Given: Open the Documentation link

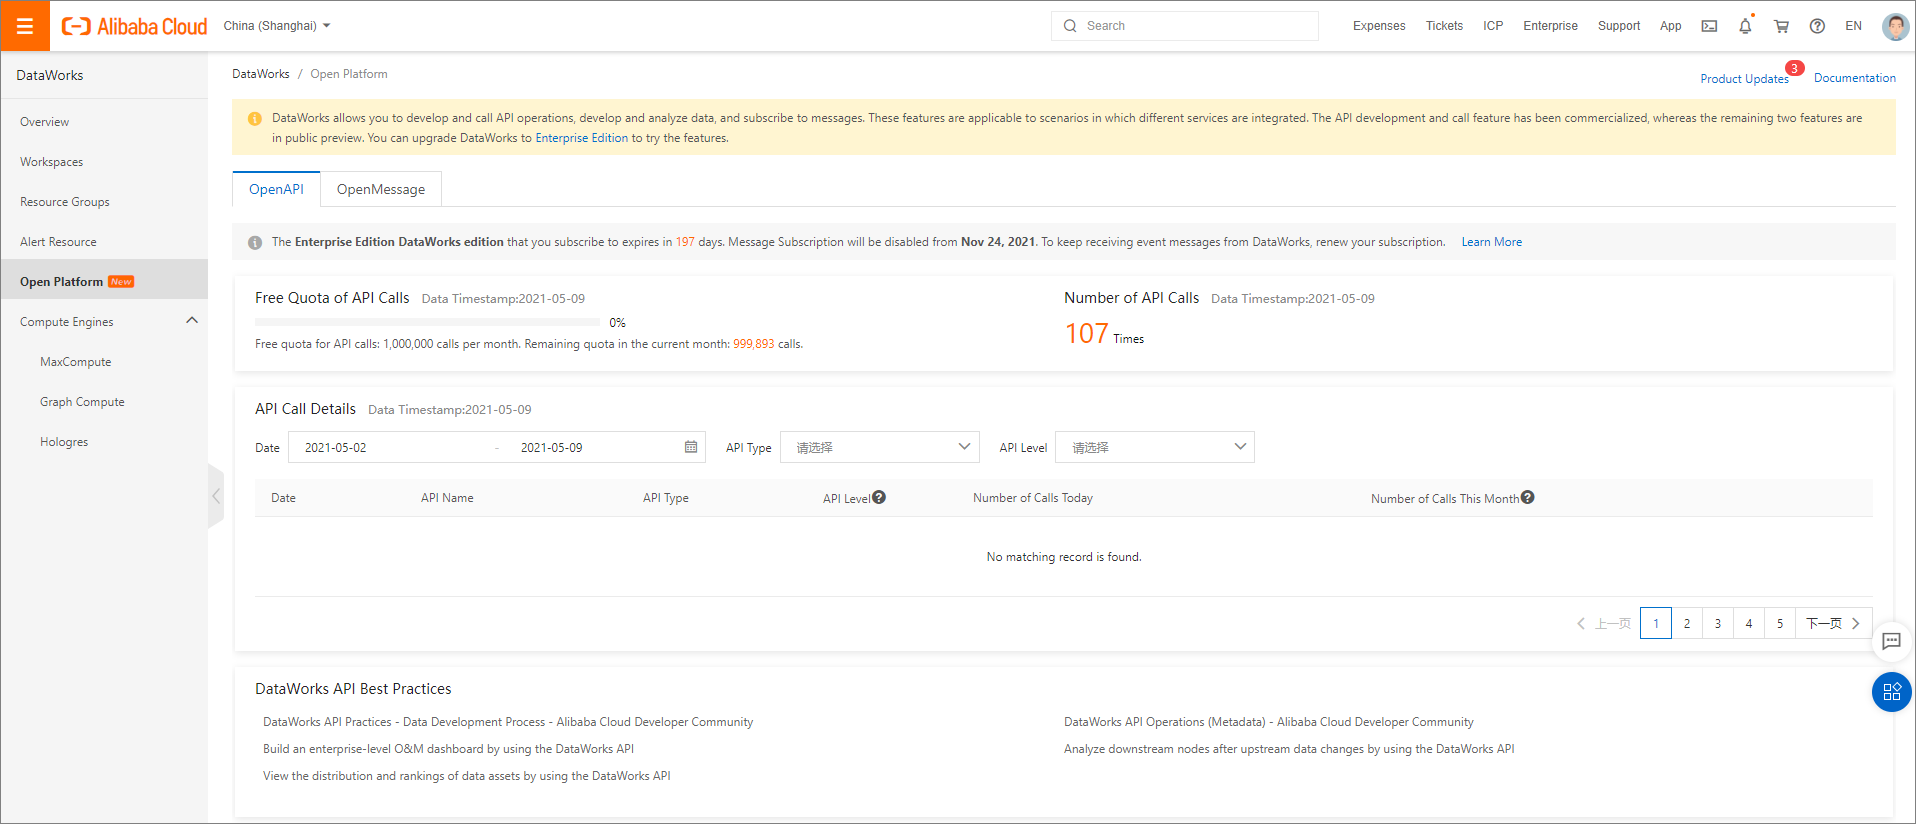Looking at the screenshot, I should [1854, 78].
